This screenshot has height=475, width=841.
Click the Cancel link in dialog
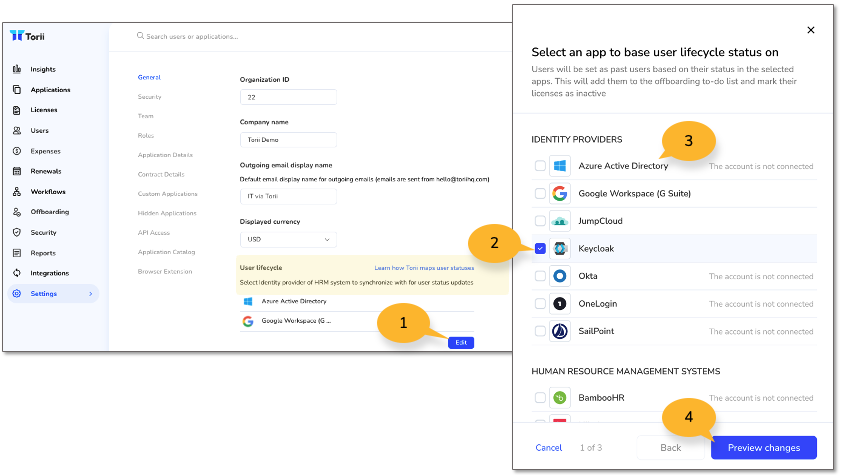[549, 448]
